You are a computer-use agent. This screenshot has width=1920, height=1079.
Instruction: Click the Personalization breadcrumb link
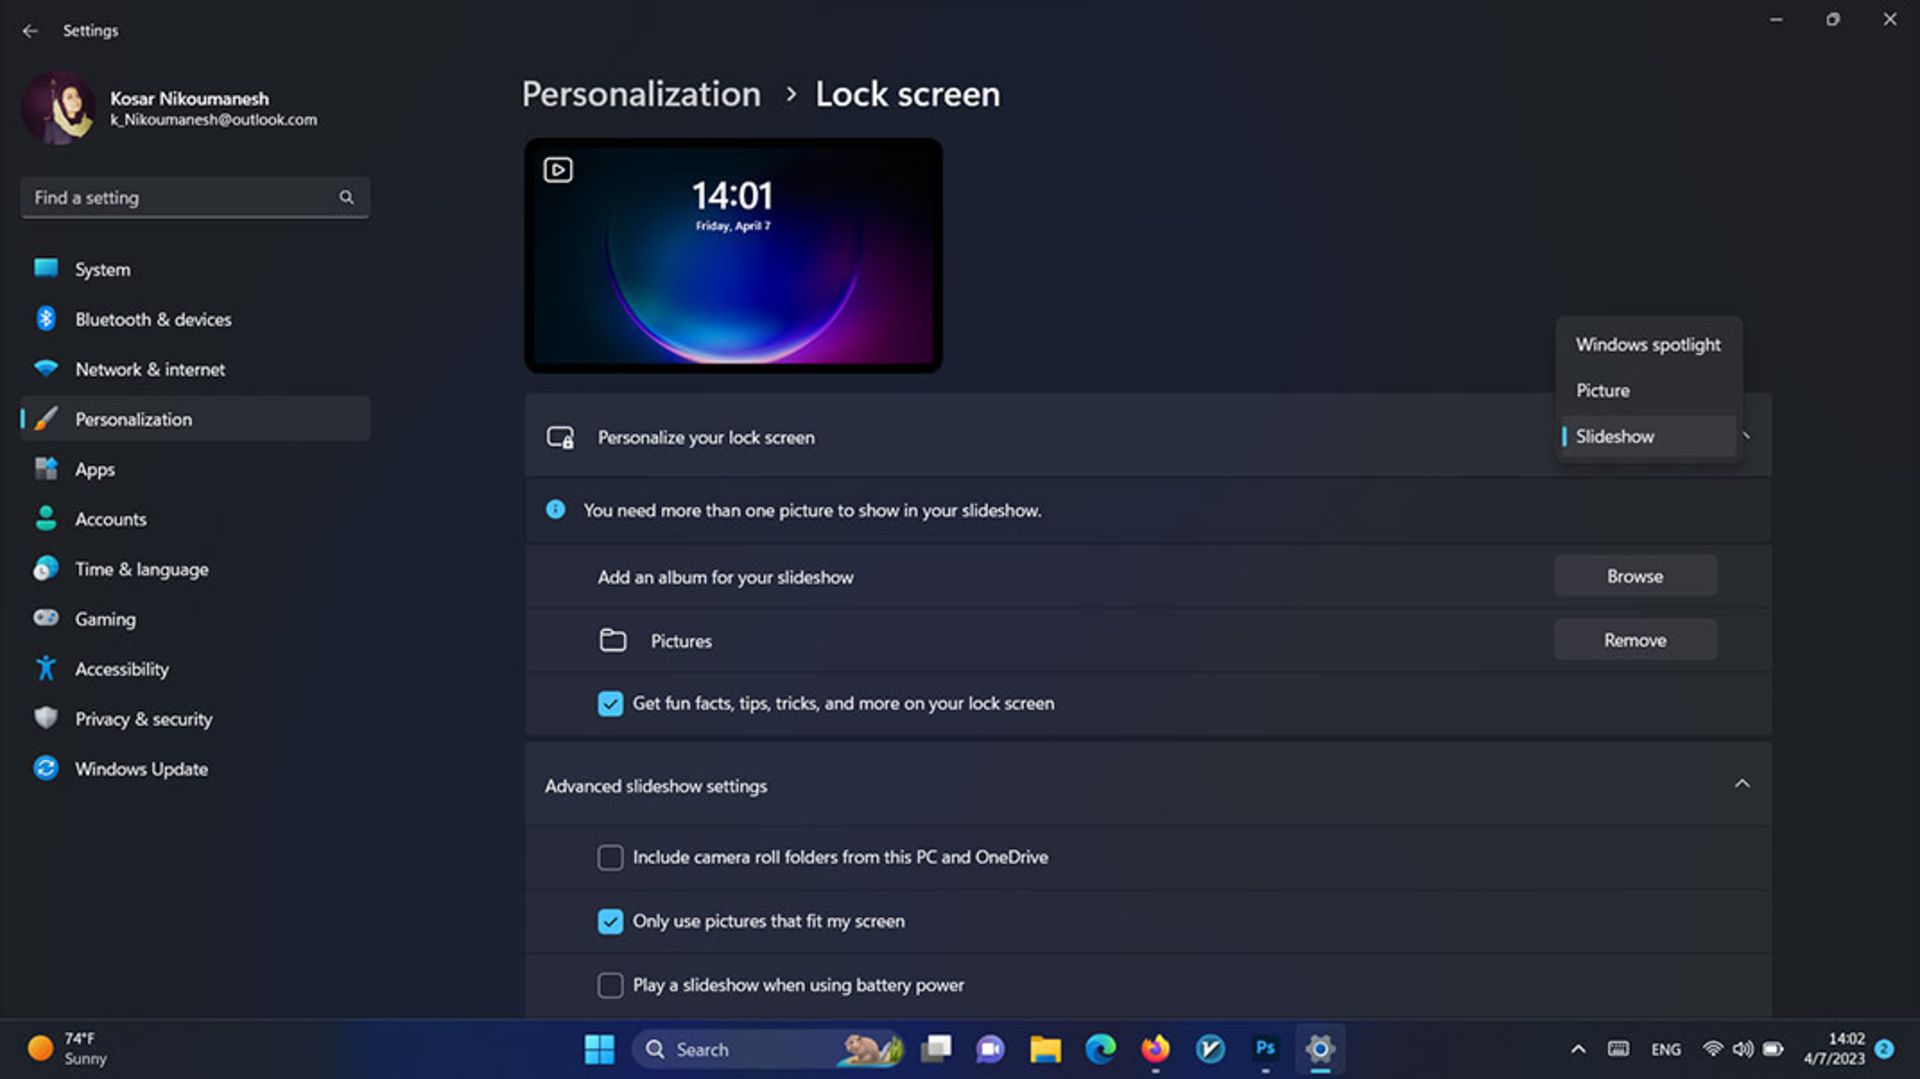tap(641, 94)
